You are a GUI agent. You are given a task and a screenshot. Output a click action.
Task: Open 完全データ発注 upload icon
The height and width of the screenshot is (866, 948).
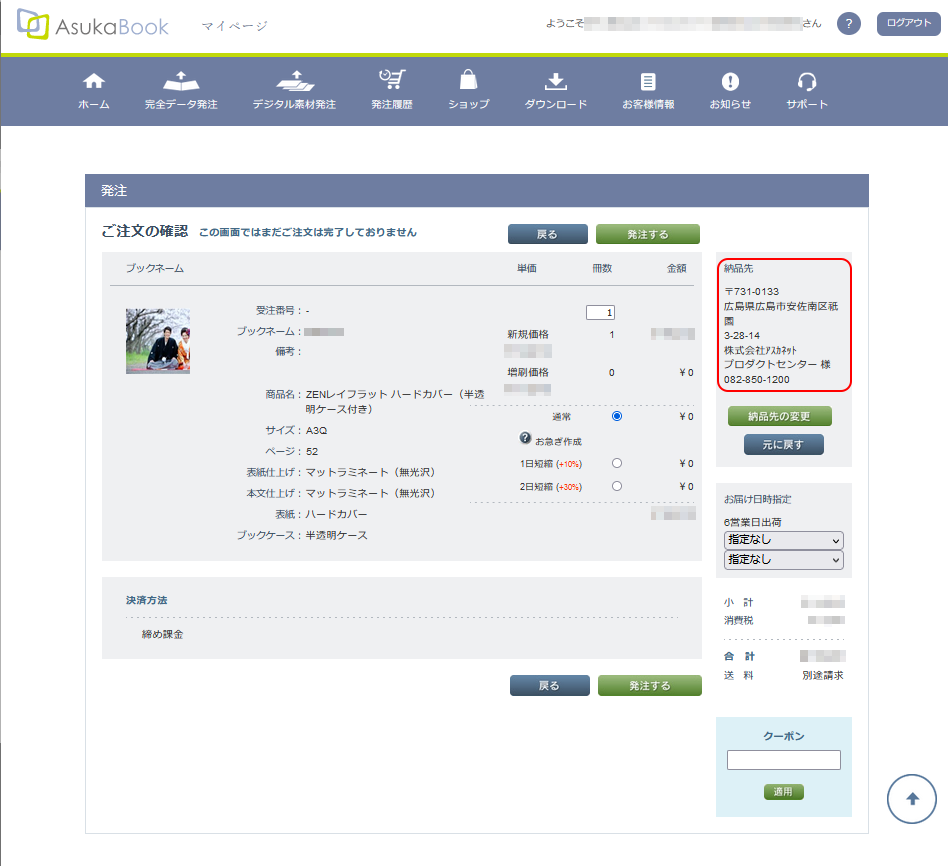pyautogui.click(x=180, y=82)
